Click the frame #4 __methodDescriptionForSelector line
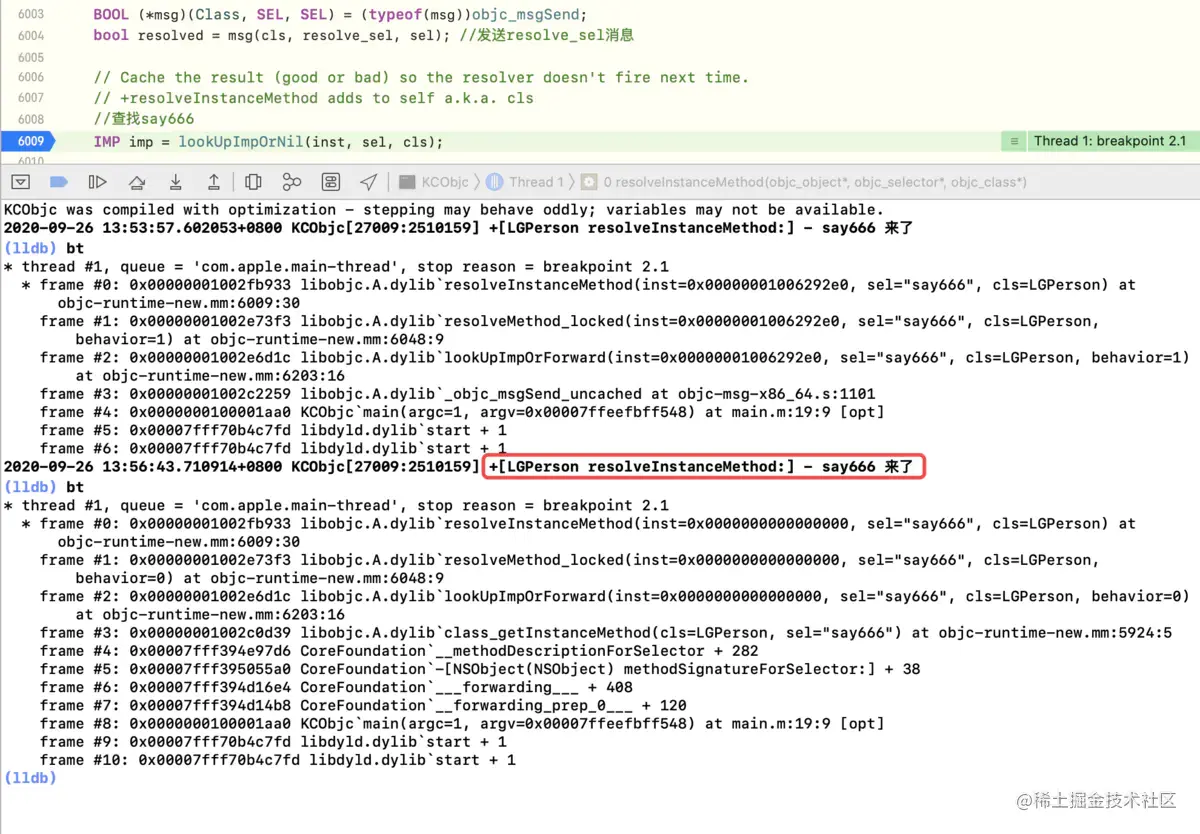The height and width of the screenshot is (834, 1200). tap(400, 651)
